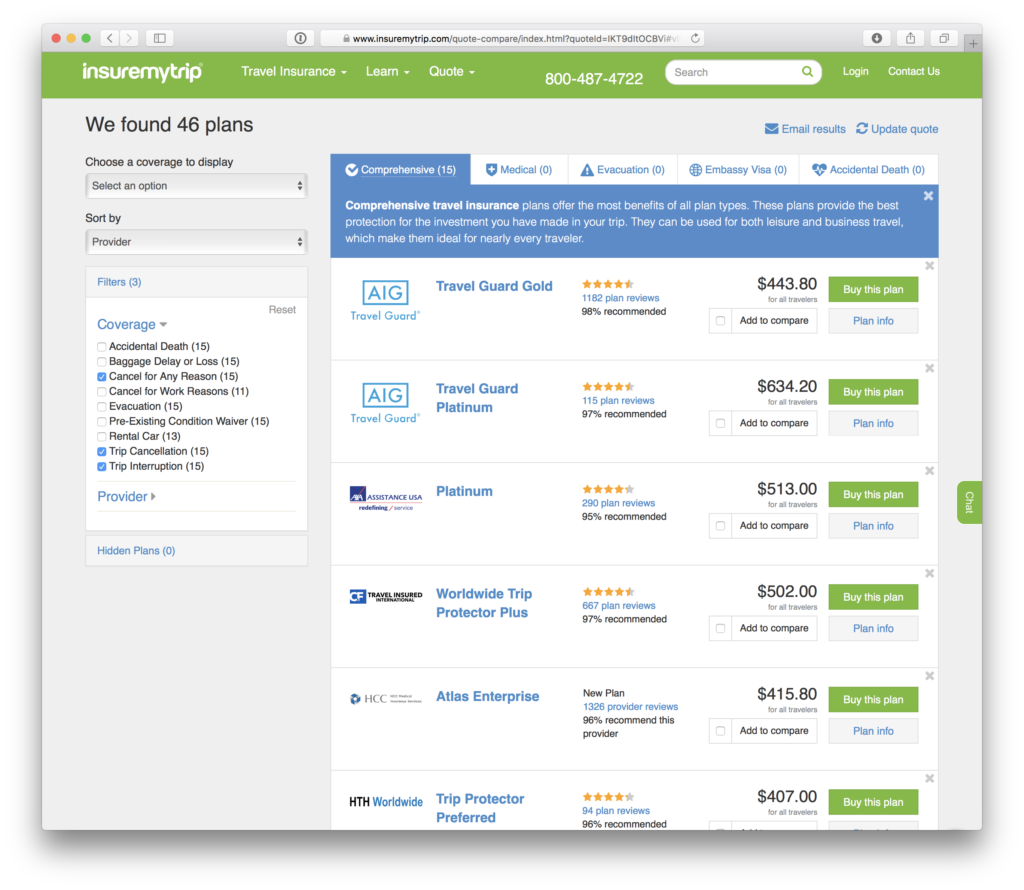The width and height of the screenshot is (1024, 890).
Task: Hide the Travel Guard Platinum plan
Action: [929, 368]
